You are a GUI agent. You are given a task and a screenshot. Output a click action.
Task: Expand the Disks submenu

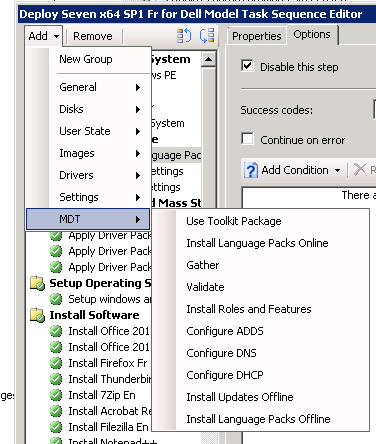click(x=88, y=109)
